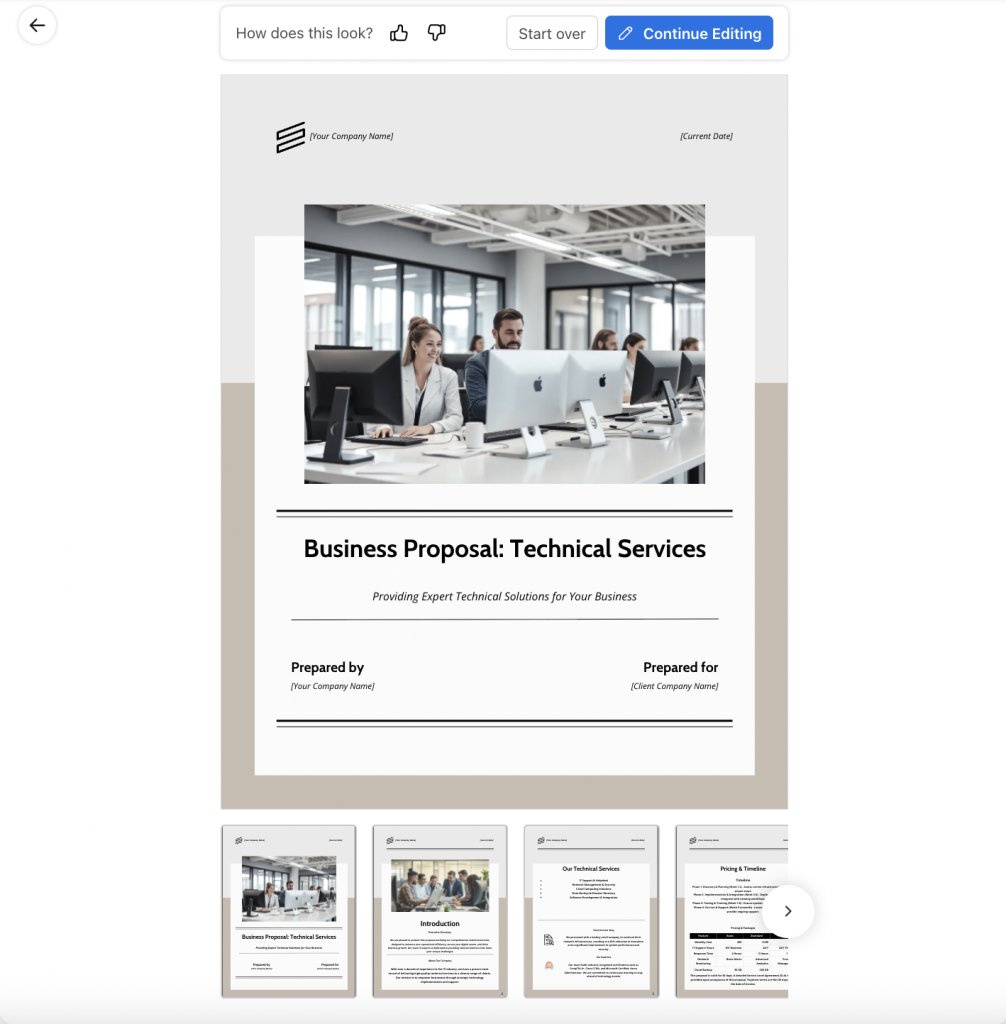The image size is (1006, 1024).
Task: Show next page thumbnails with arrow
Action: click(787, 911)
